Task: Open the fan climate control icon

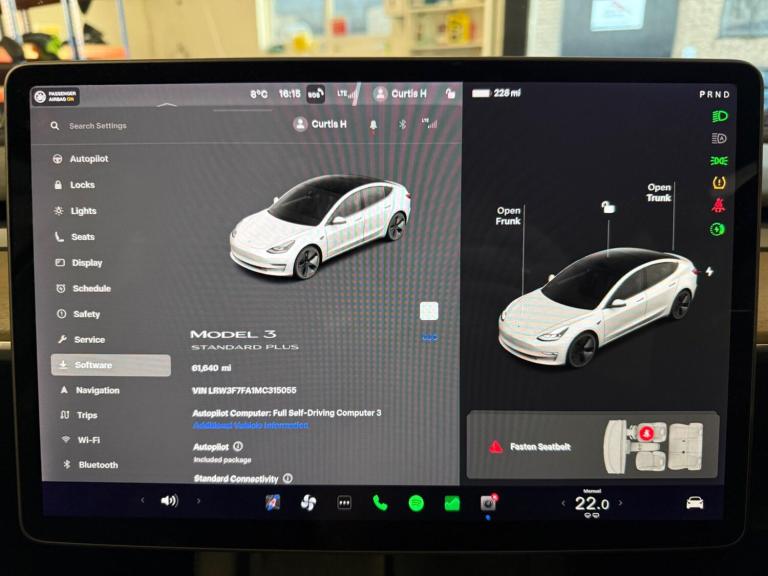Action: tap(308, 502)
